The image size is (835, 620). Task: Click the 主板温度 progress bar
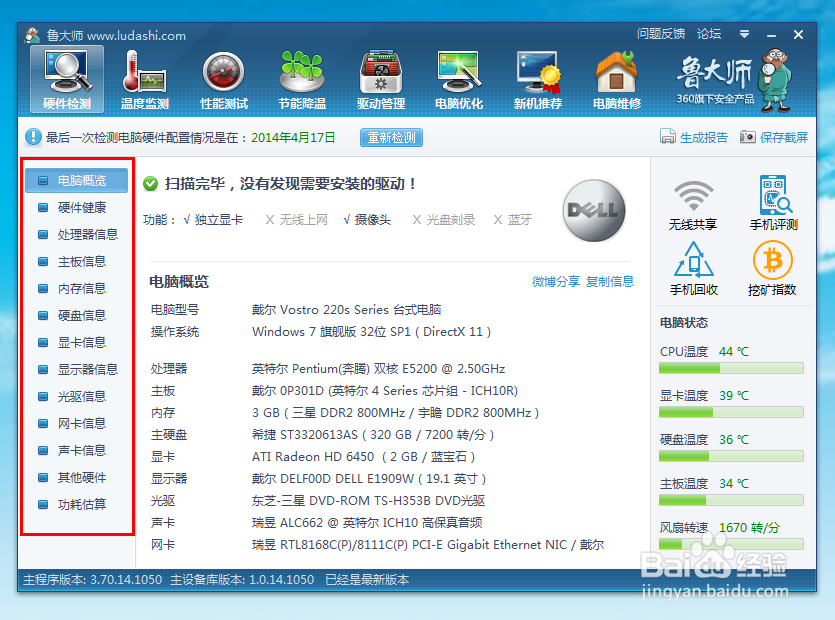click(731, 500)
